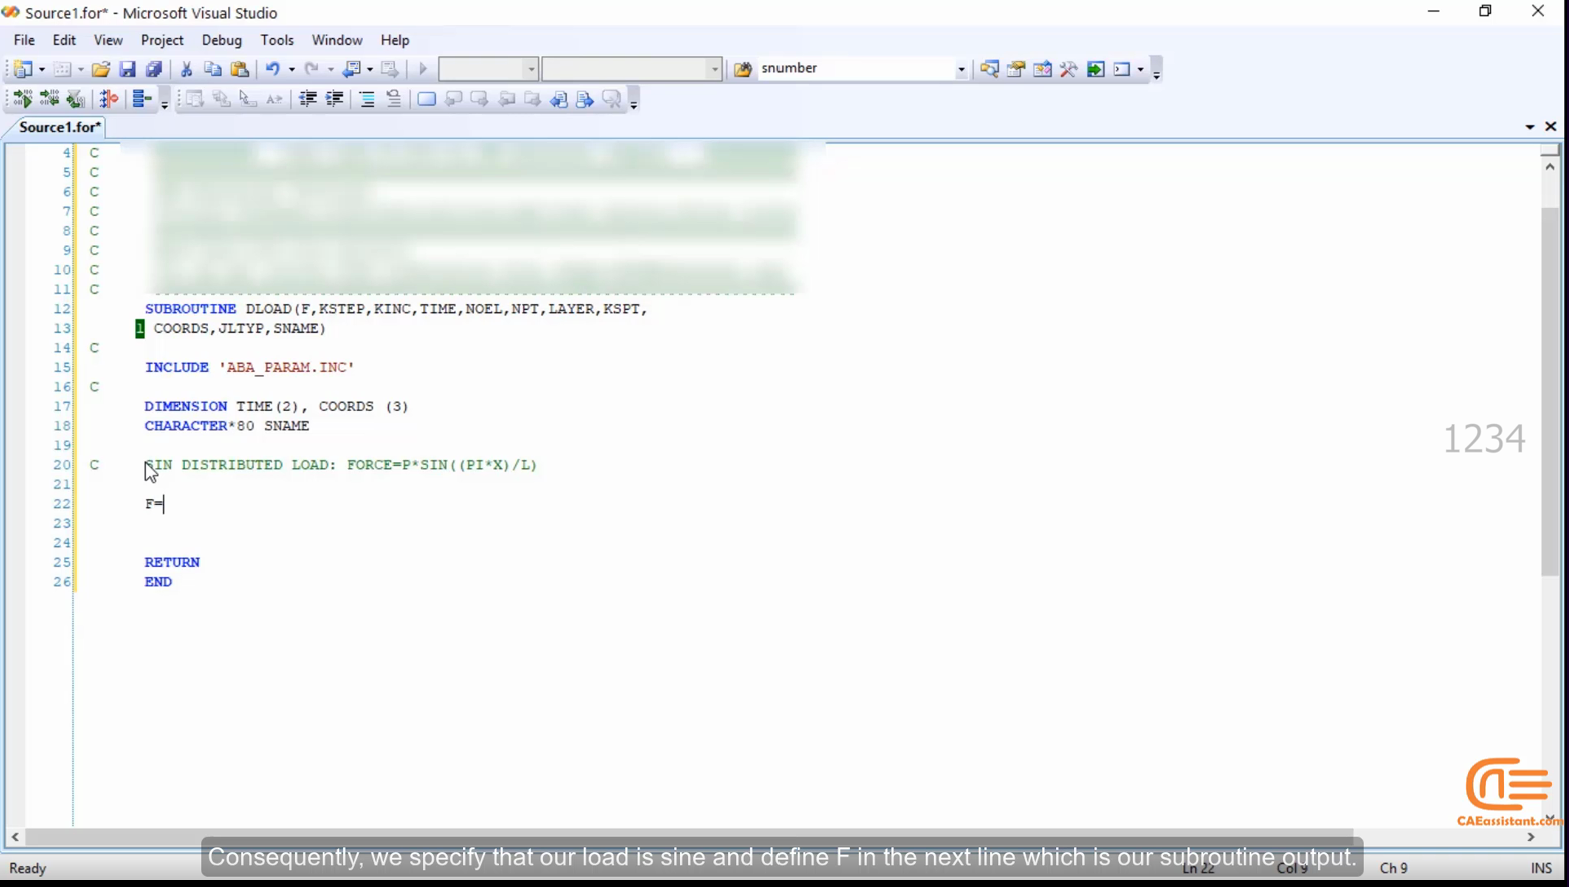The height and width of the screenshot is (887, 1569).
Task: Expand the Solution Configurations combo box
Action: [x=530, y=70]
